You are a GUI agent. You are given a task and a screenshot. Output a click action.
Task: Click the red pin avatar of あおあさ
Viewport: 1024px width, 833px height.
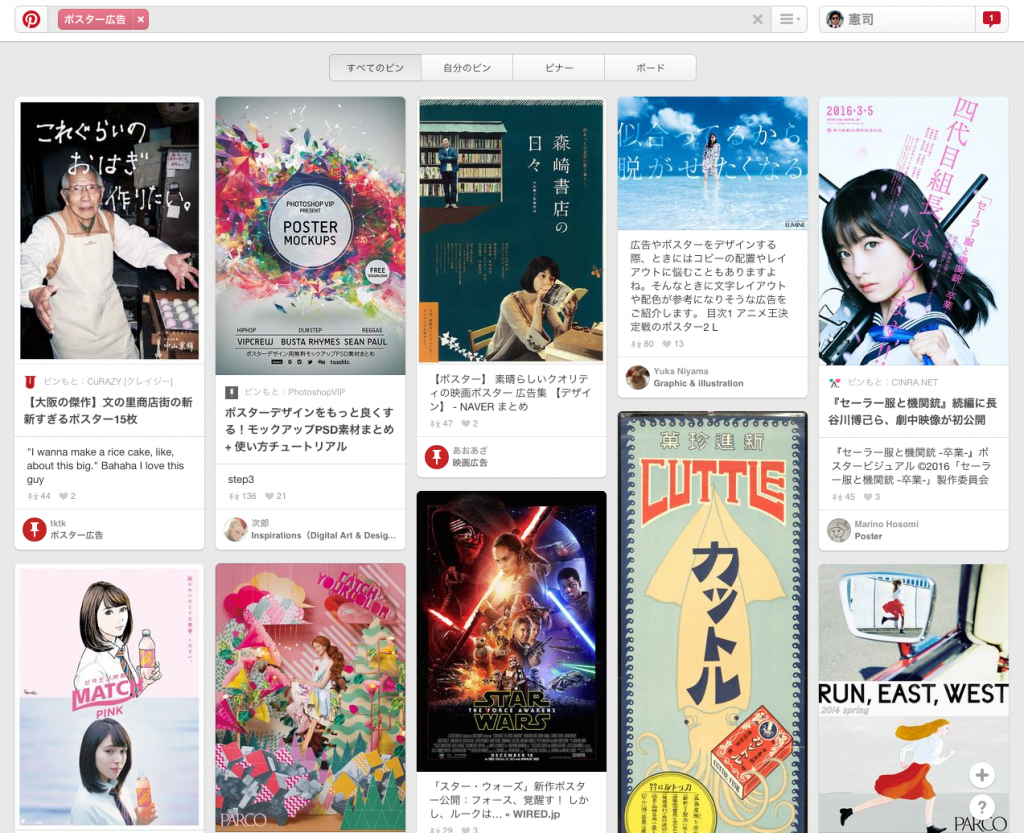point(437,457)
